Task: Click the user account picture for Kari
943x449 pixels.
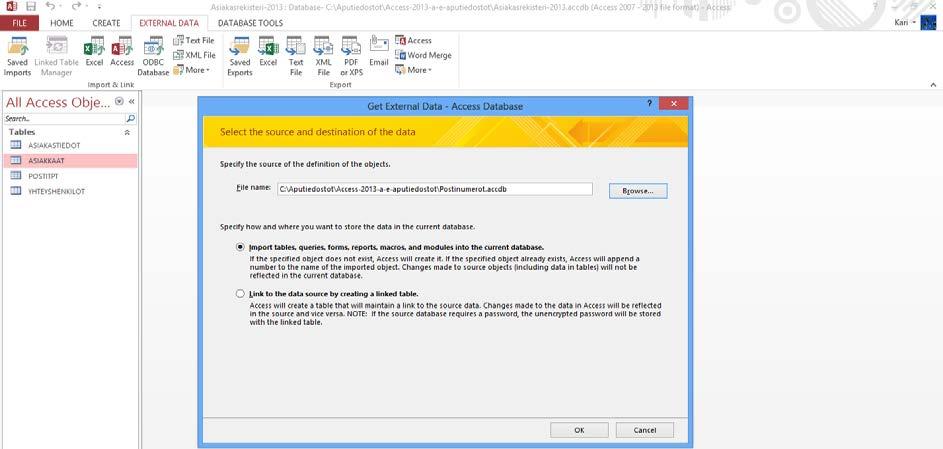Action: pos(928,23)
